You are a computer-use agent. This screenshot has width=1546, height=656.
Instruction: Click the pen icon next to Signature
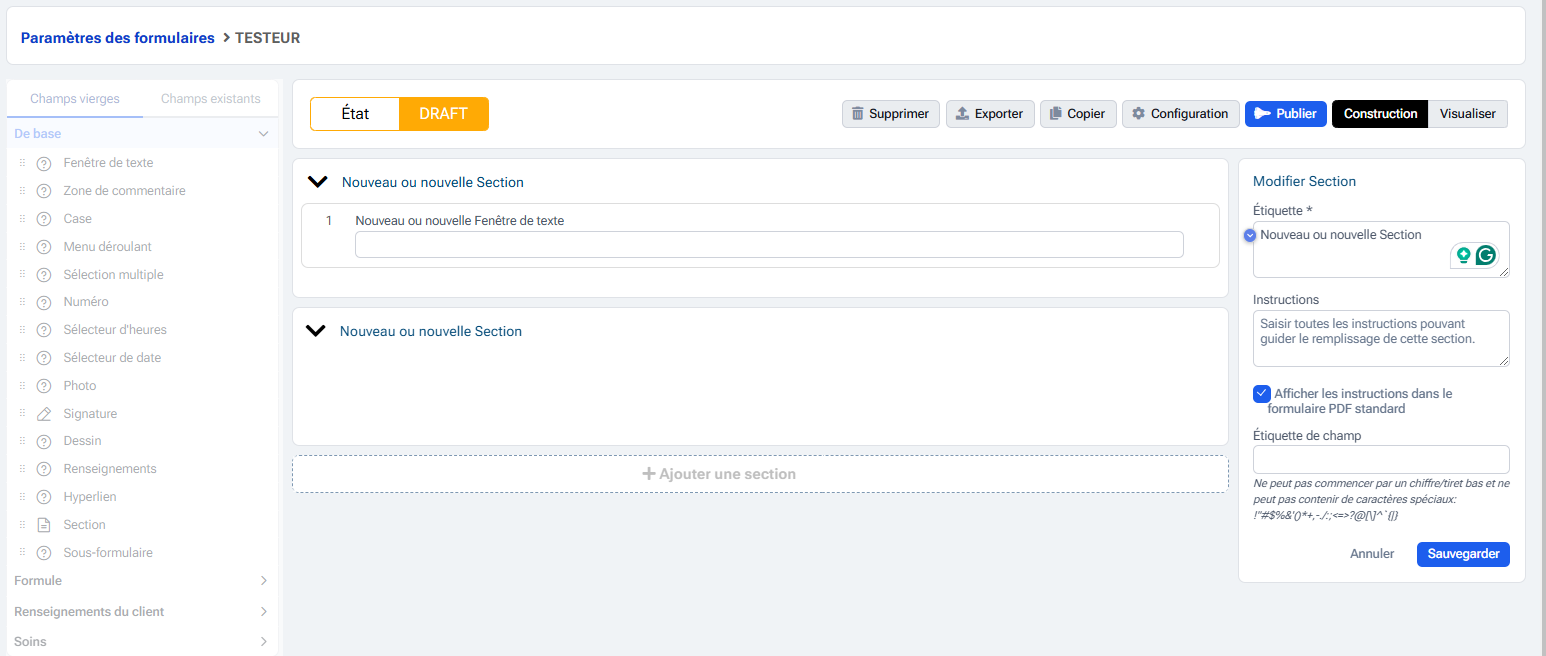point(44,414)
